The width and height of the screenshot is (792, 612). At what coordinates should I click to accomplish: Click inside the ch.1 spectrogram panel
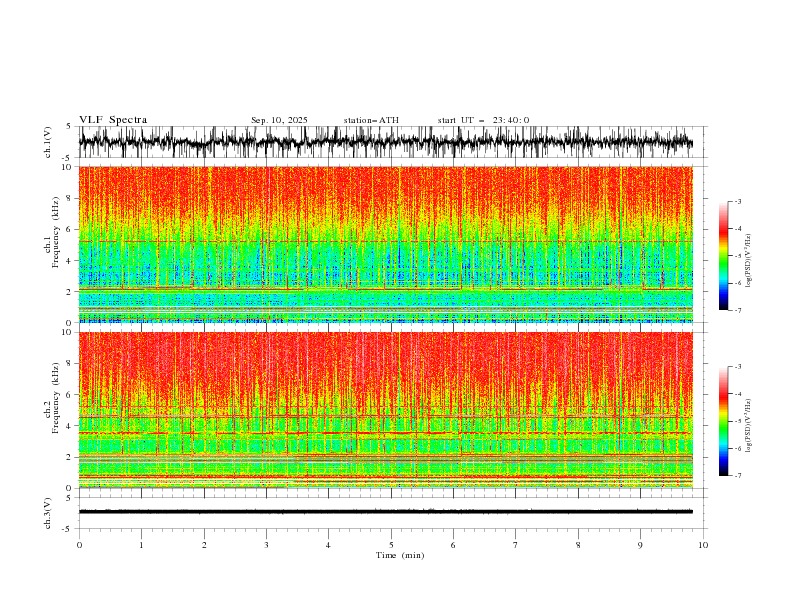click(385, 244)
